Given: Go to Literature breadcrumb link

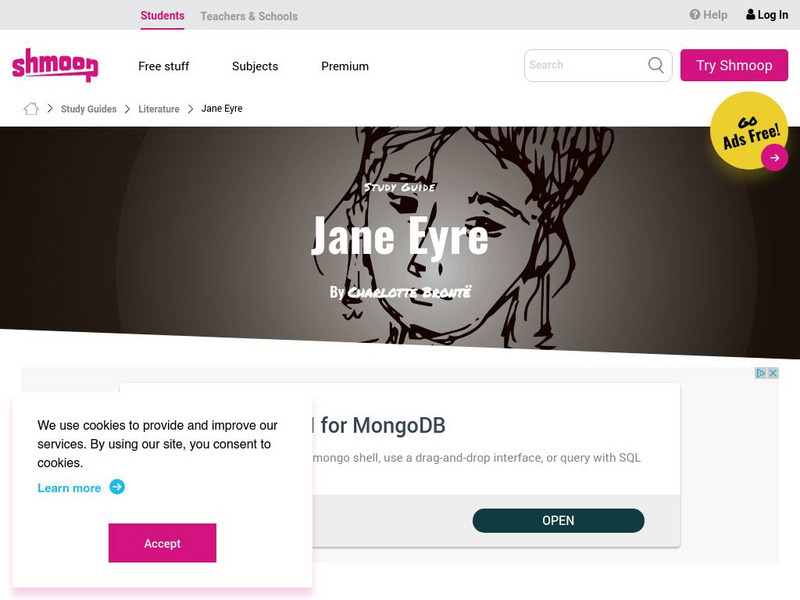Looking at the screenshot, I should coord(159,109).
